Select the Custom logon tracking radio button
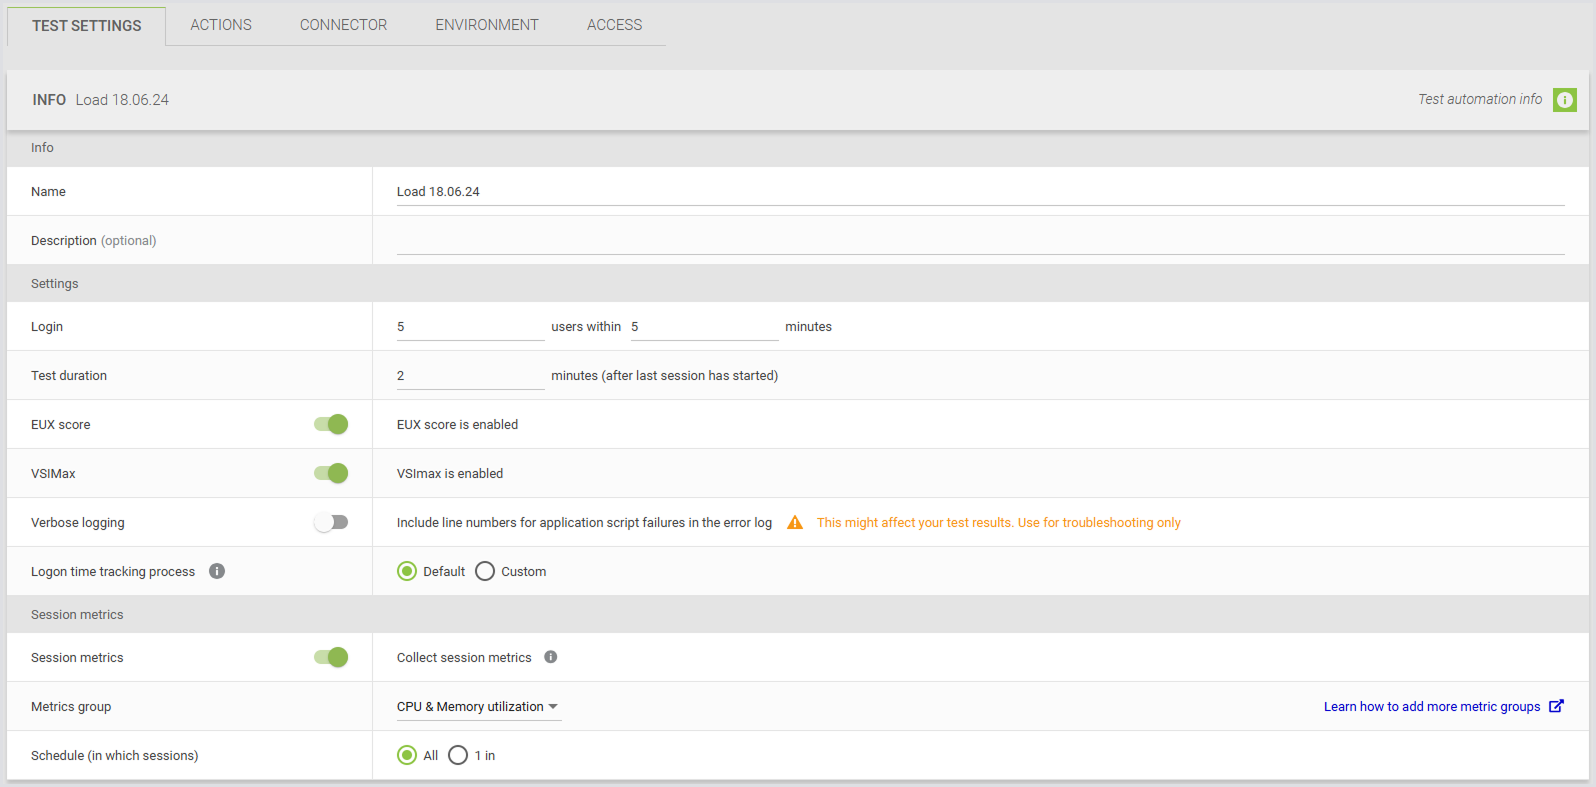The height and width of the screenshot is (787, 1596). [x=485, y=571]
